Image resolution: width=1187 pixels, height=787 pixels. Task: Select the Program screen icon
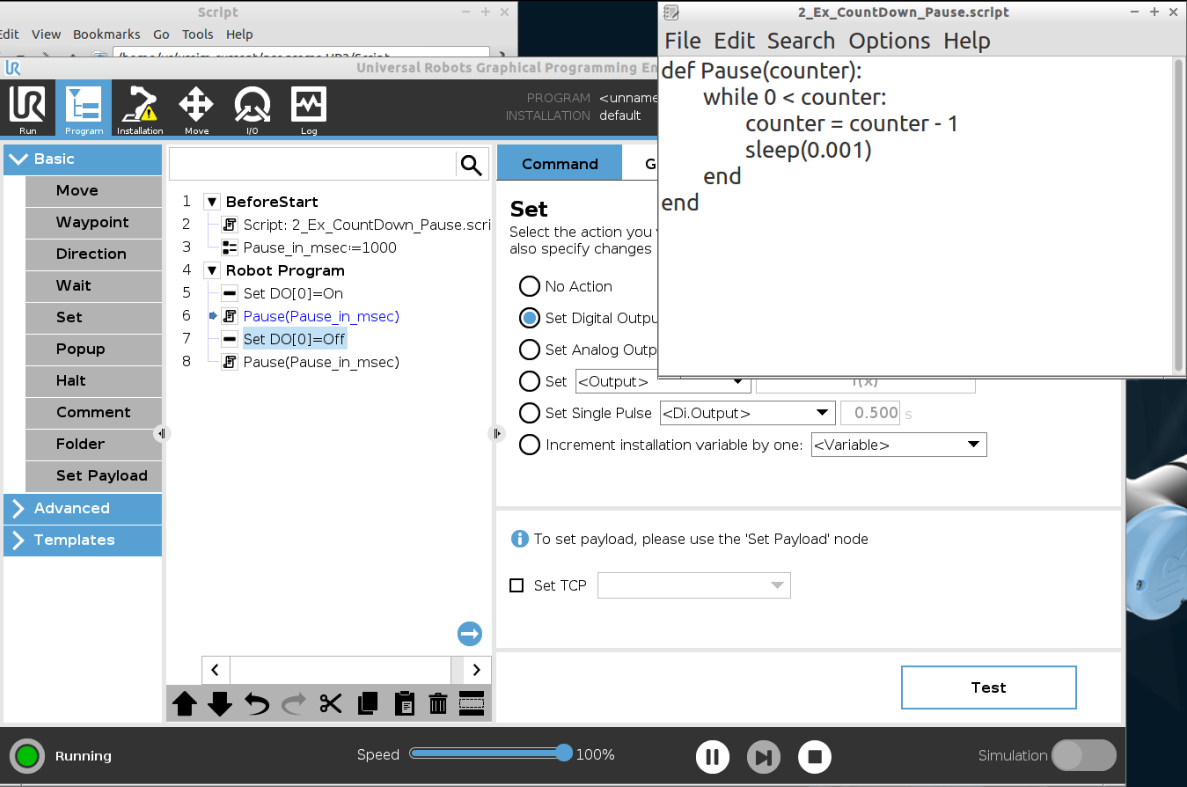click(83, 109)
